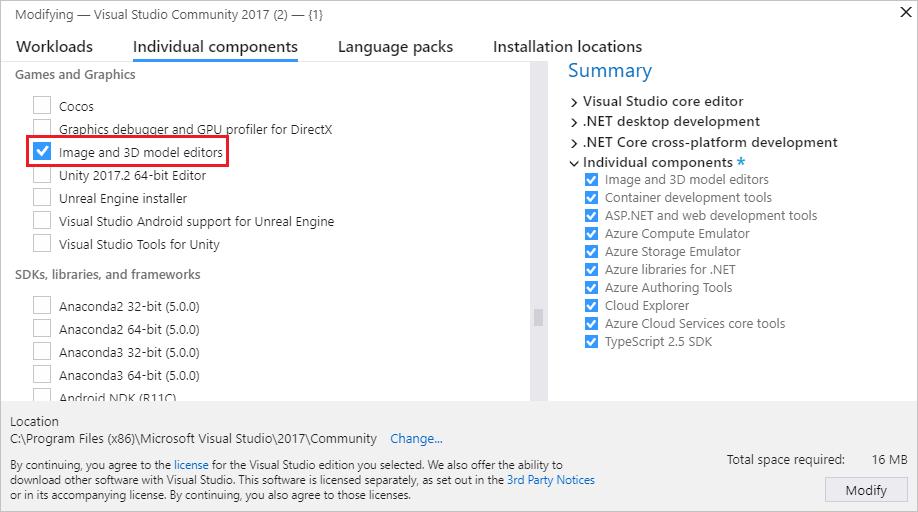Image resolution: width=918 pixels, height=512 pixels.
Task: Check Unity 2017.2 64-bit Editor
Action: [x=42, y=175]
